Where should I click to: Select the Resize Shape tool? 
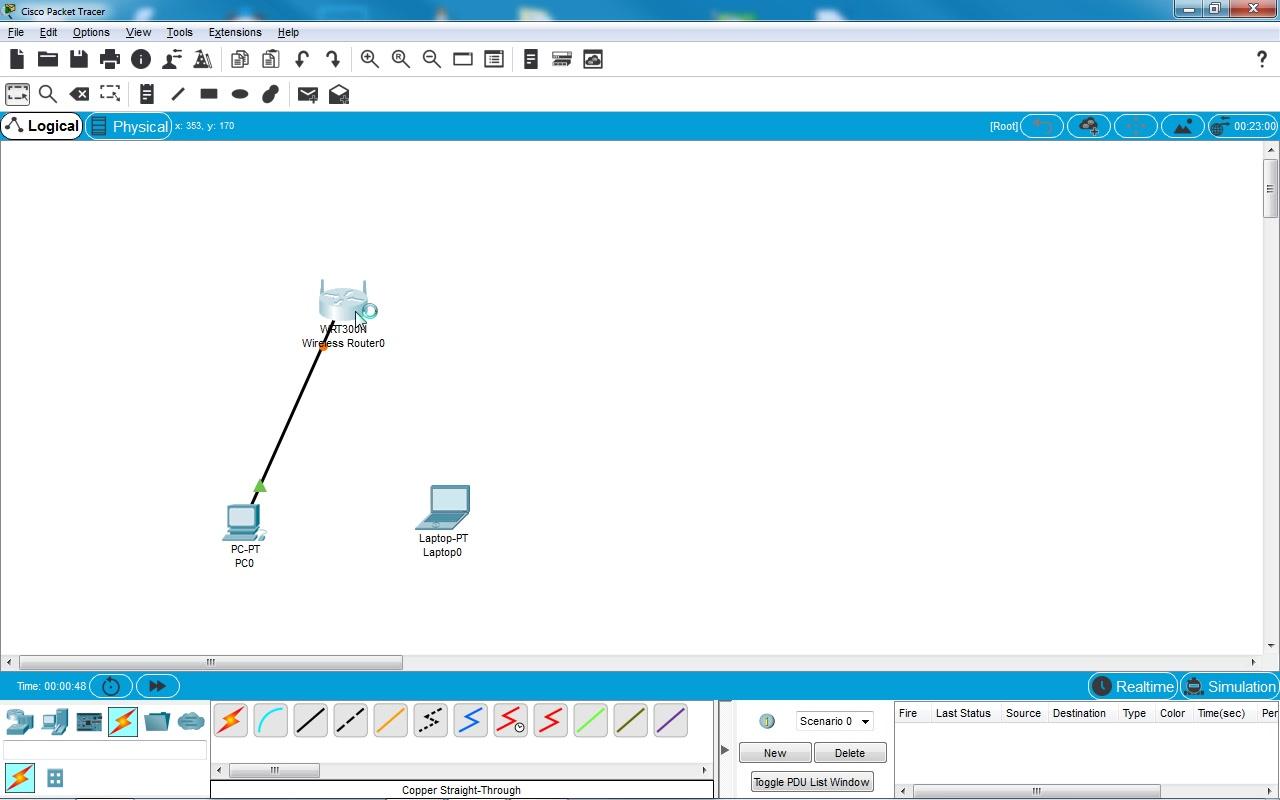[109, 94]
